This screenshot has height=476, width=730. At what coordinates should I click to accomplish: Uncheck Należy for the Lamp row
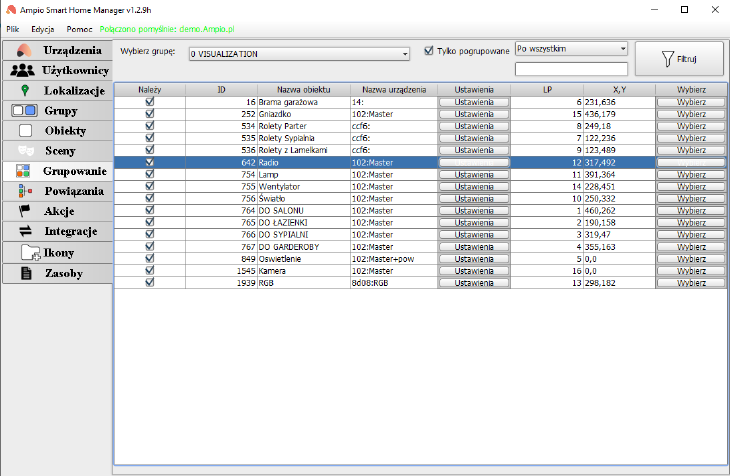coord(149,174)
